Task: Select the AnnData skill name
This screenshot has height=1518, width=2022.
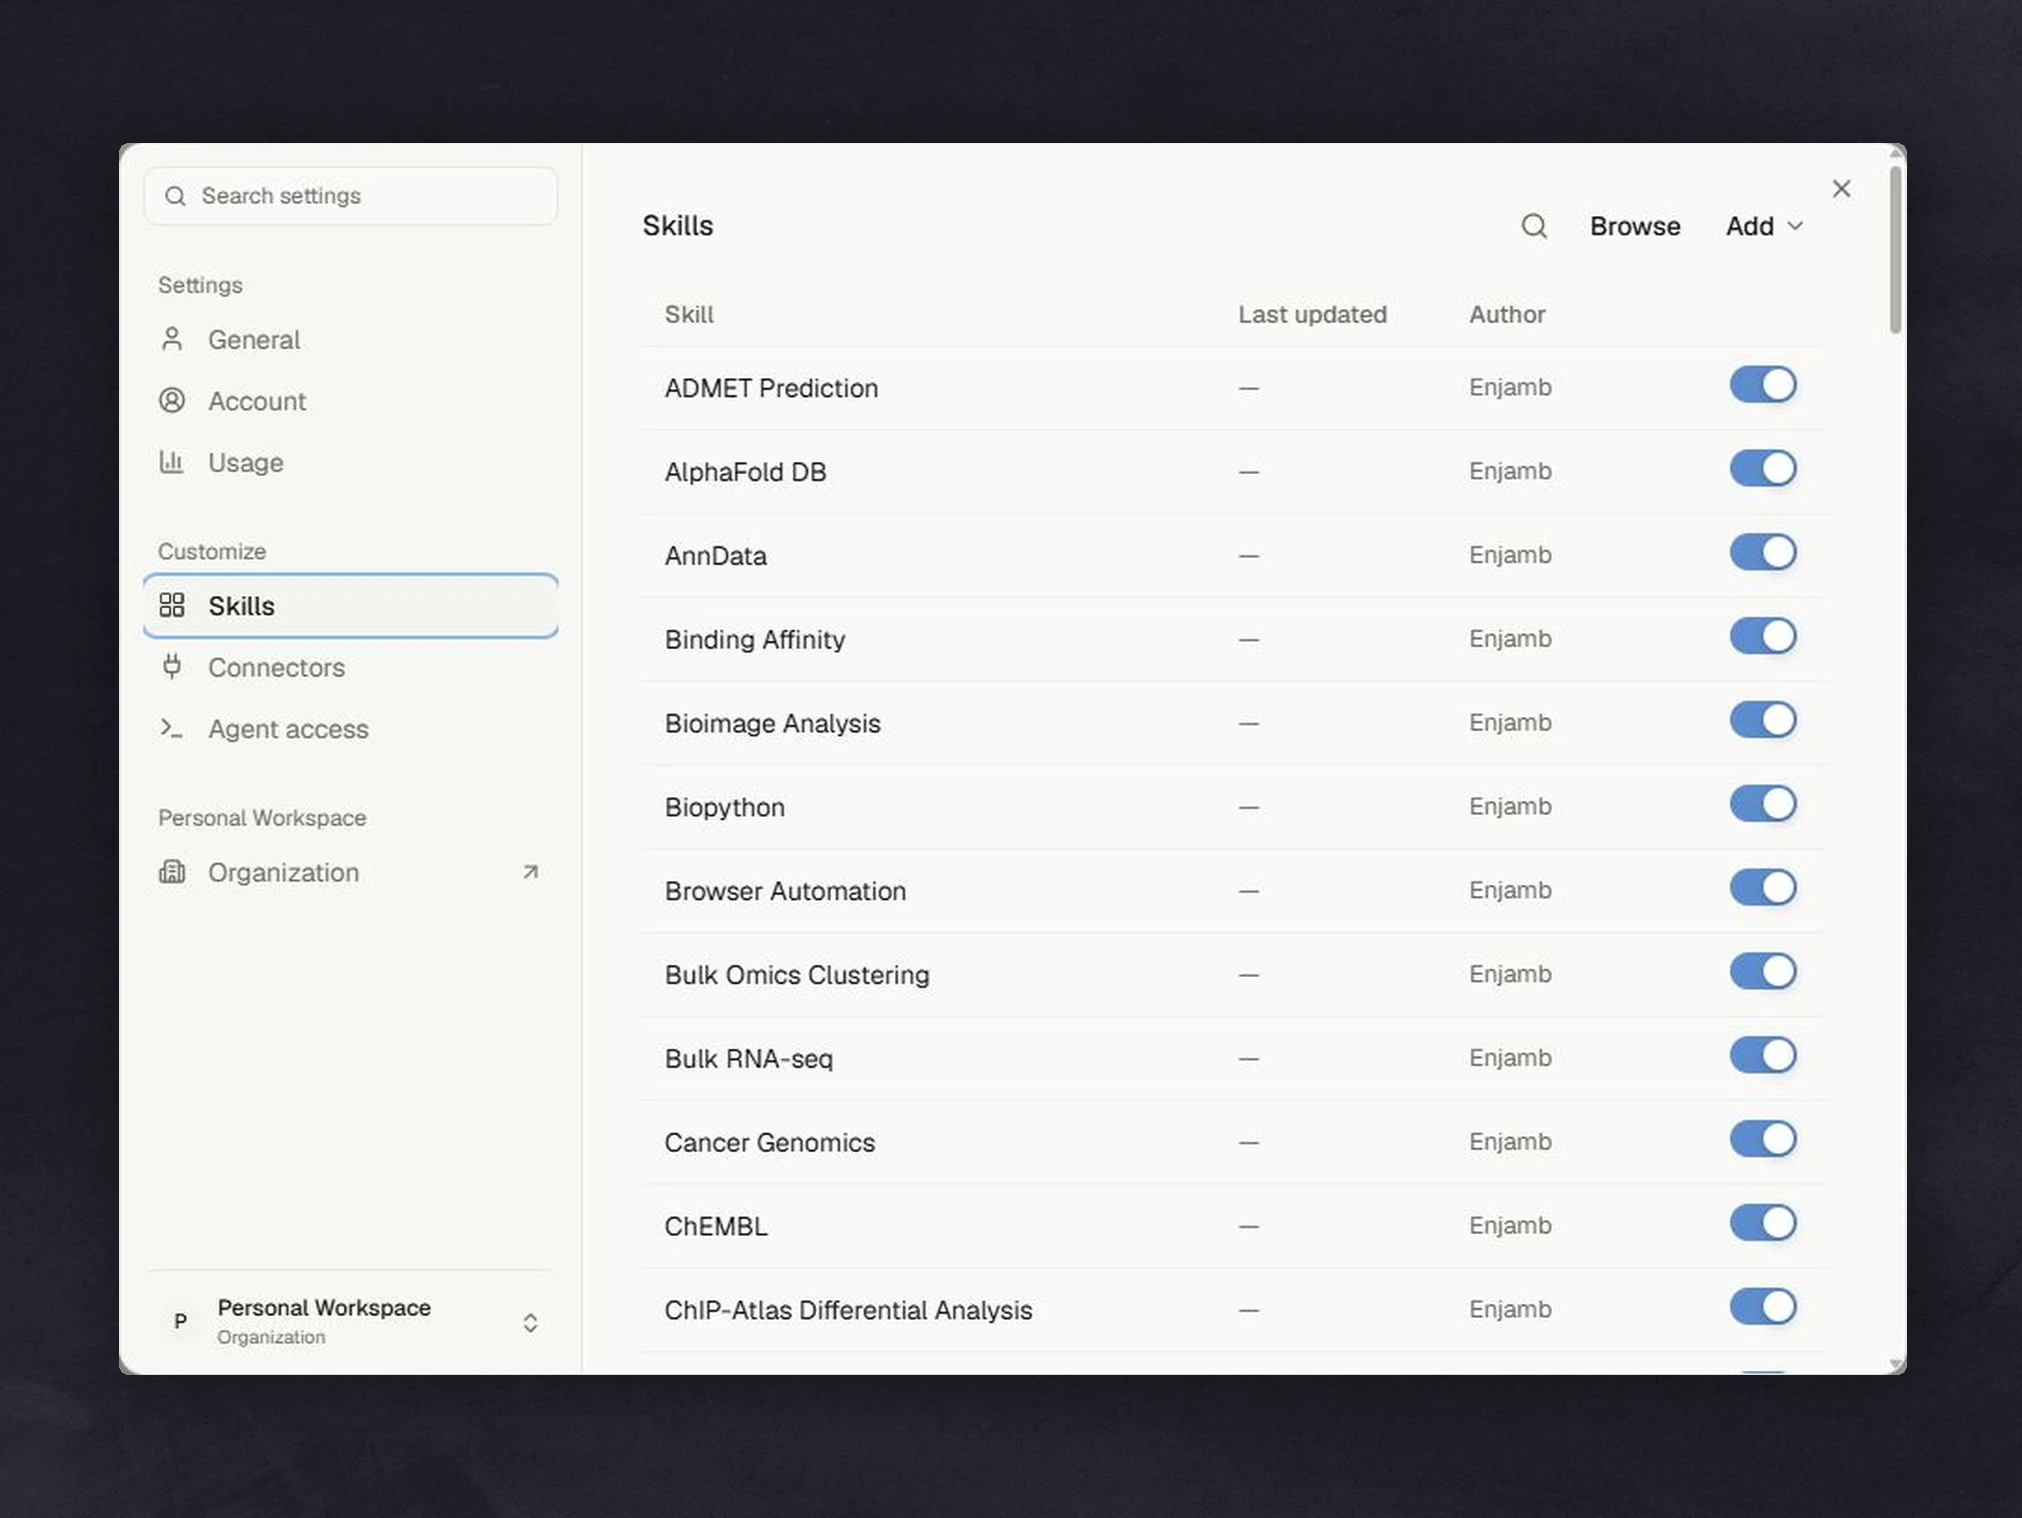Action: (715, 555)
